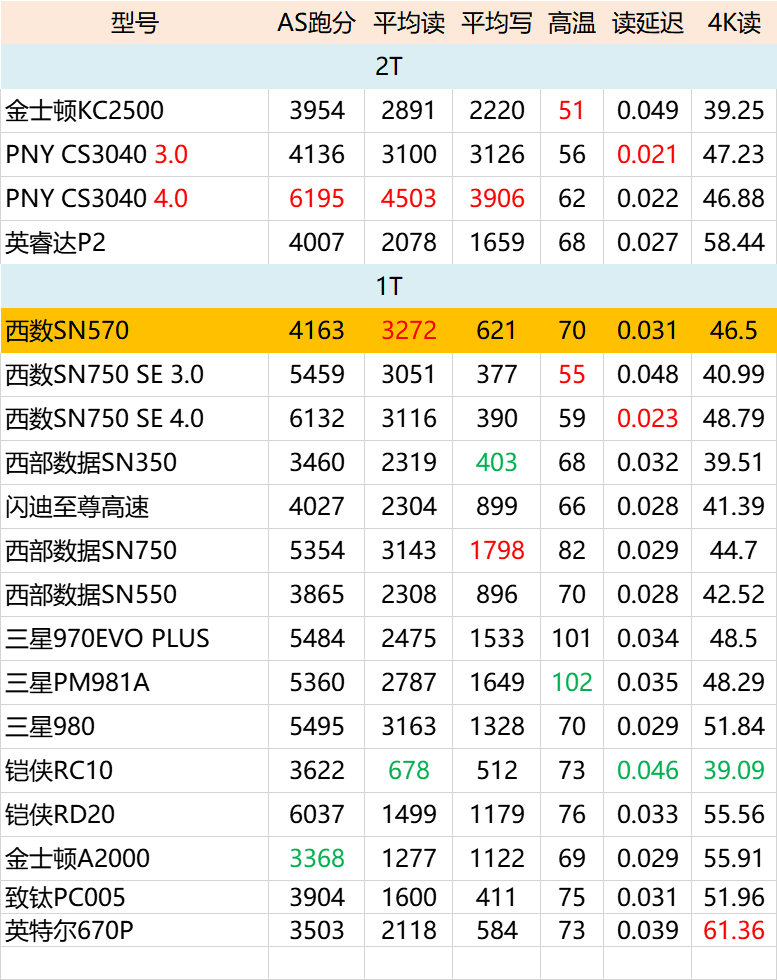Select the highlighted 西数SN570 cell
The height and width of the screenshot is (980, 777).
[x=134, y=330]
